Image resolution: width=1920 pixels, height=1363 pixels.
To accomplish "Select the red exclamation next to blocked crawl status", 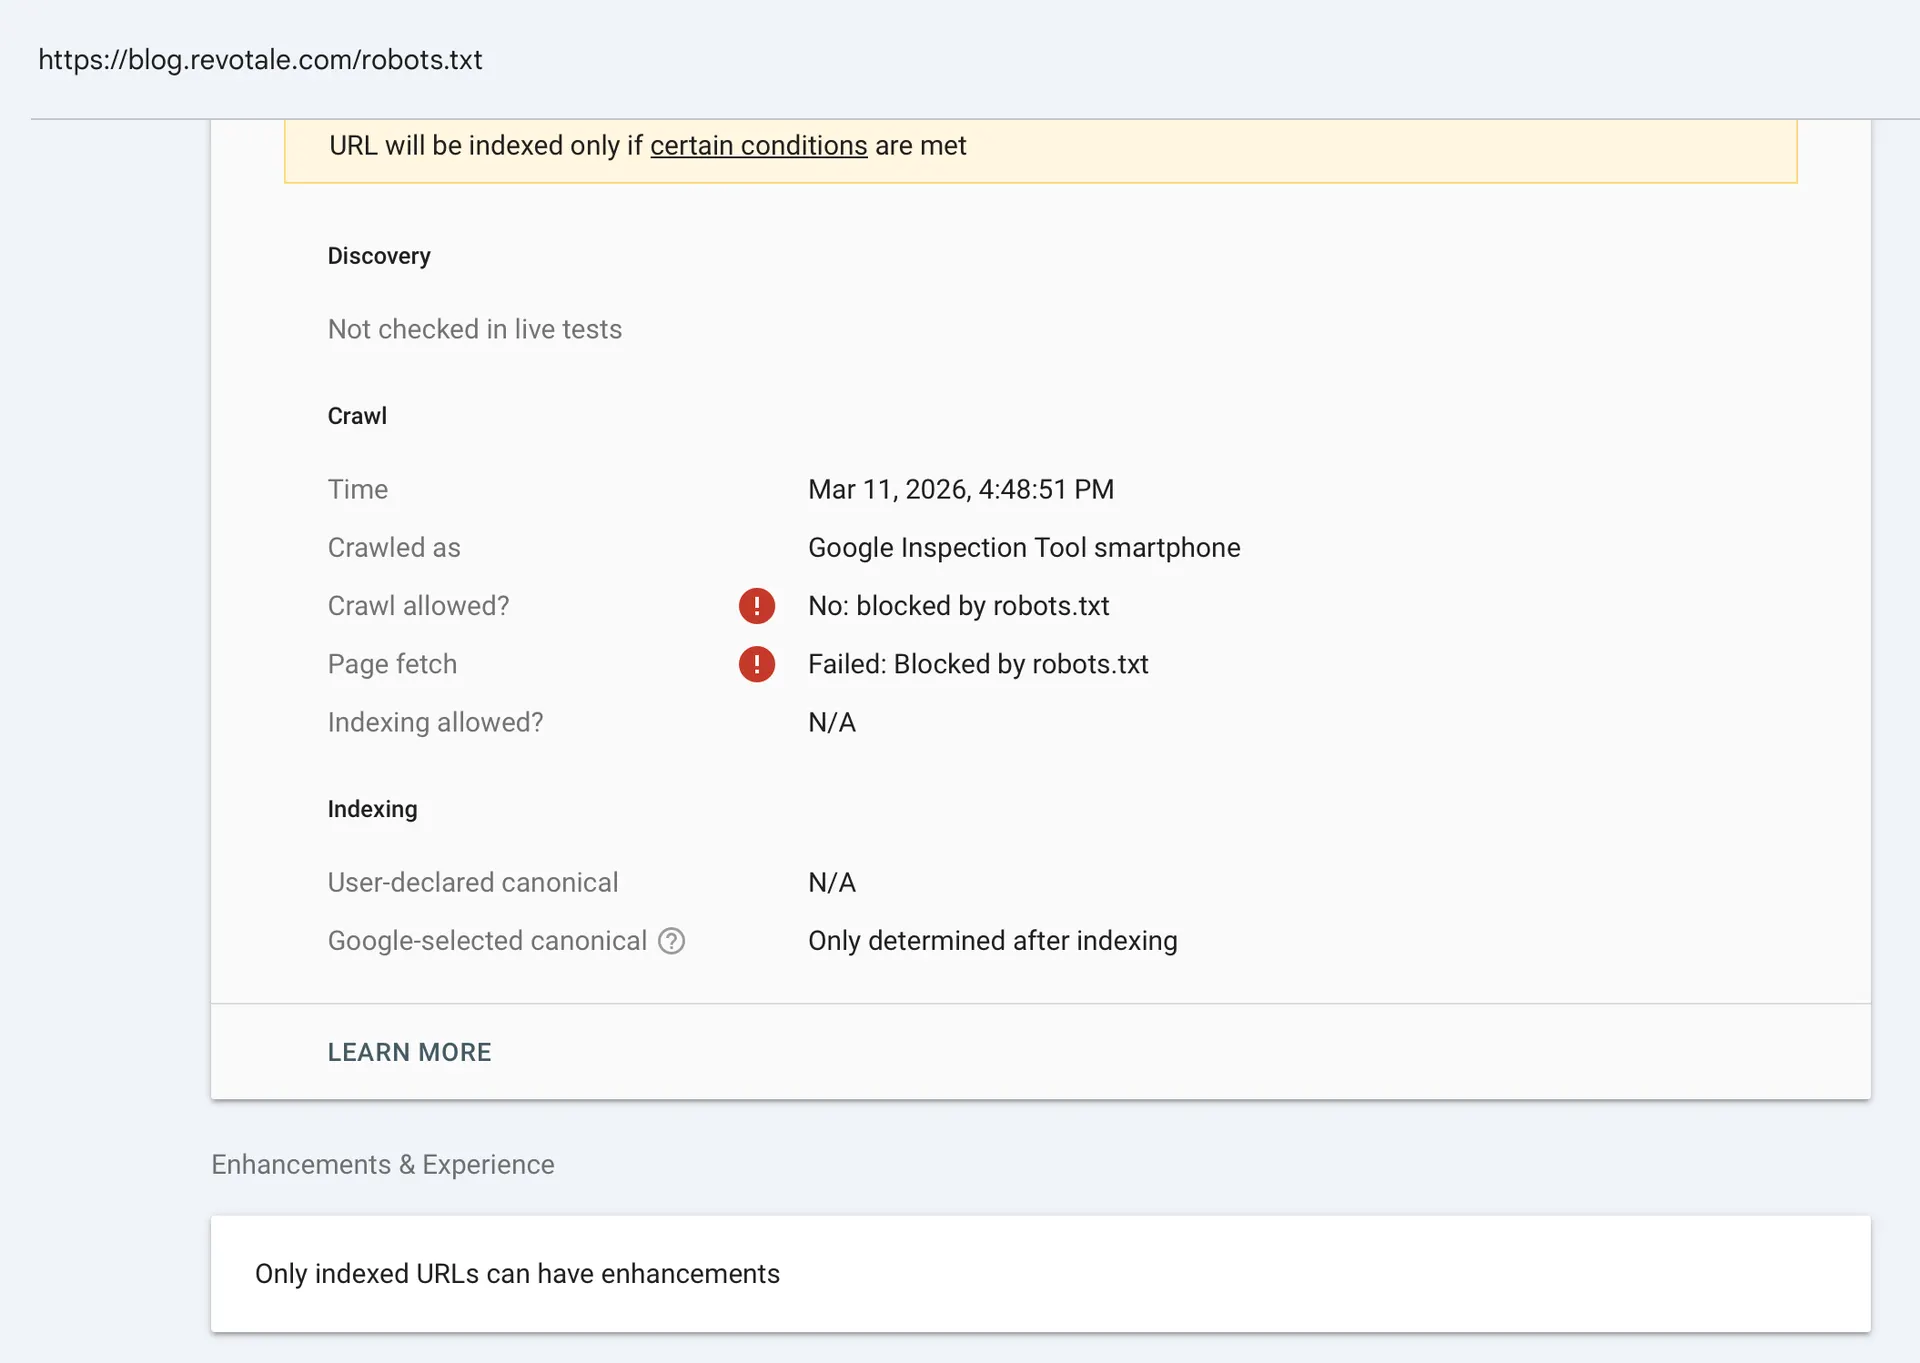I will pyautogui.click(x=757, y=606).
